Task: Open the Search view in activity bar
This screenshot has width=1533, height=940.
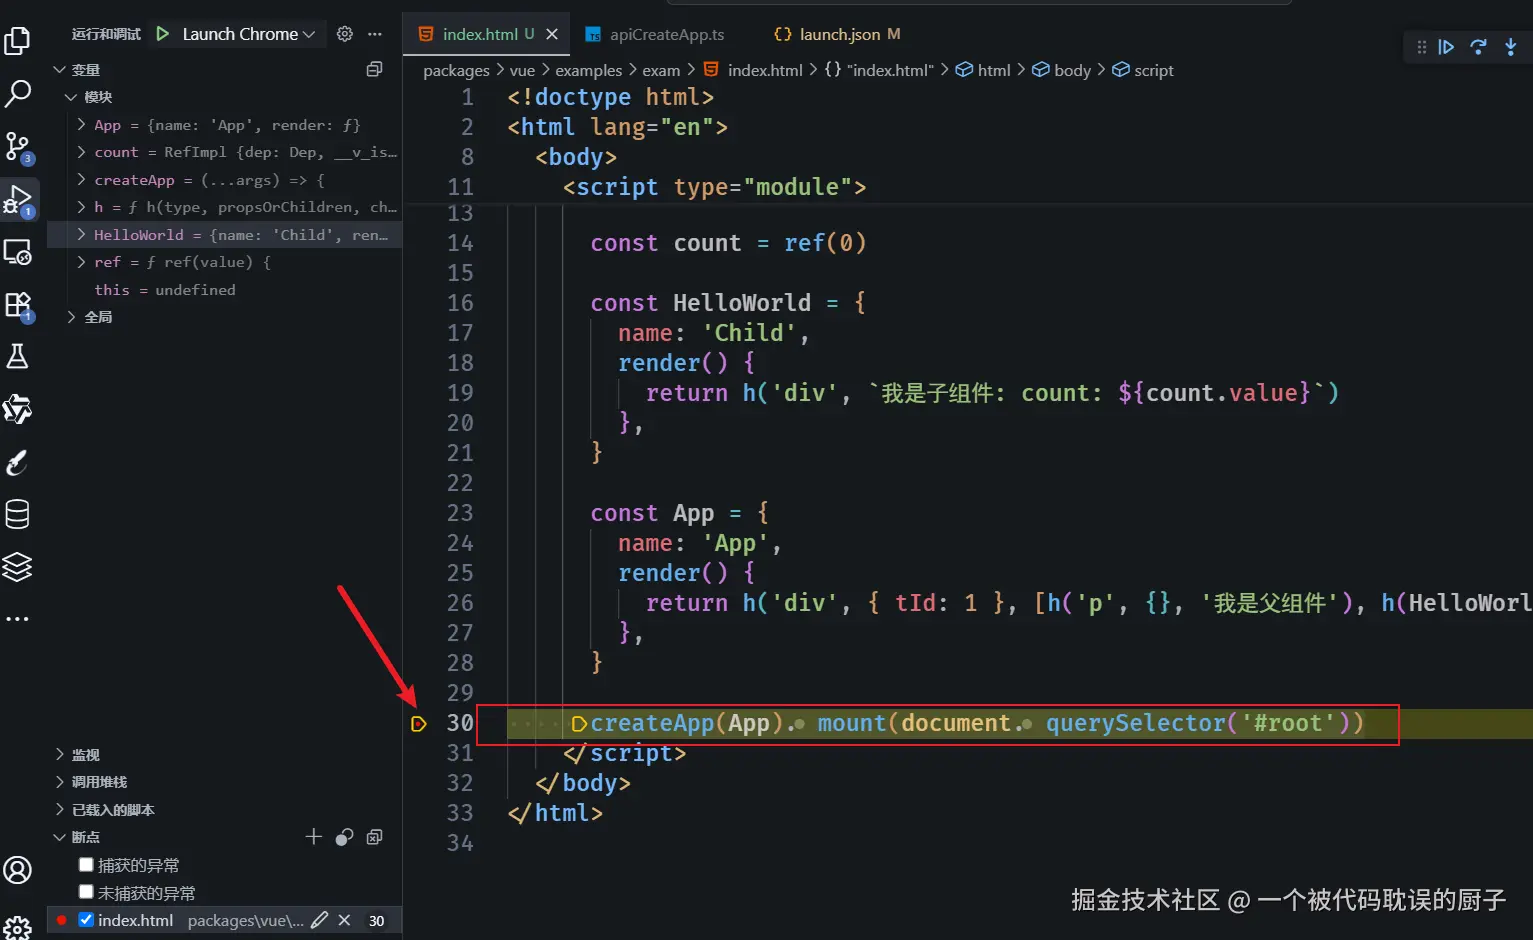Action: pyautogui.click(x=17, y=94)
